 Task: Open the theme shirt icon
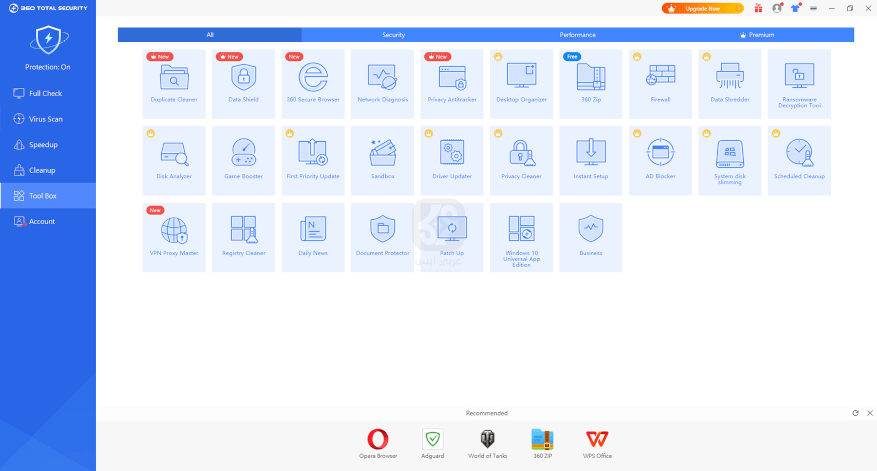click(x=795, y=8)
